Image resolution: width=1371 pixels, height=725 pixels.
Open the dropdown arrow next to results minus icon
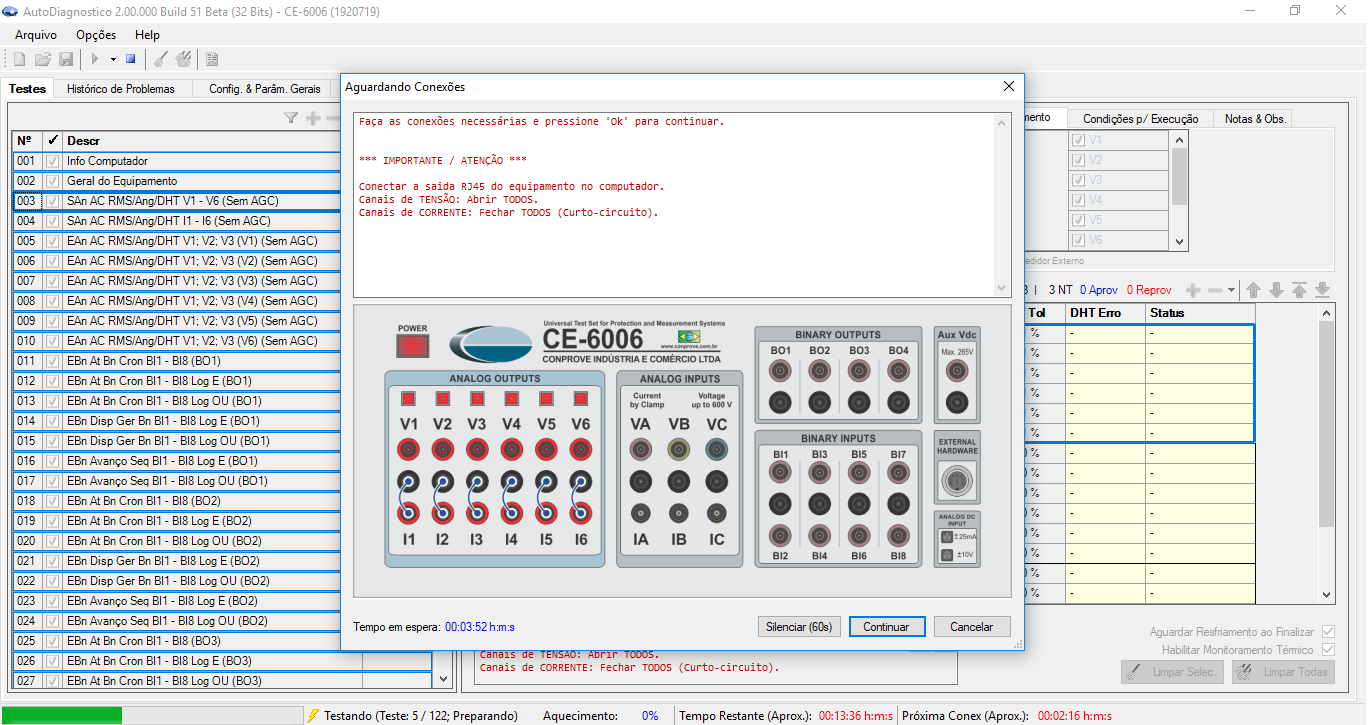coord(1232,290)
